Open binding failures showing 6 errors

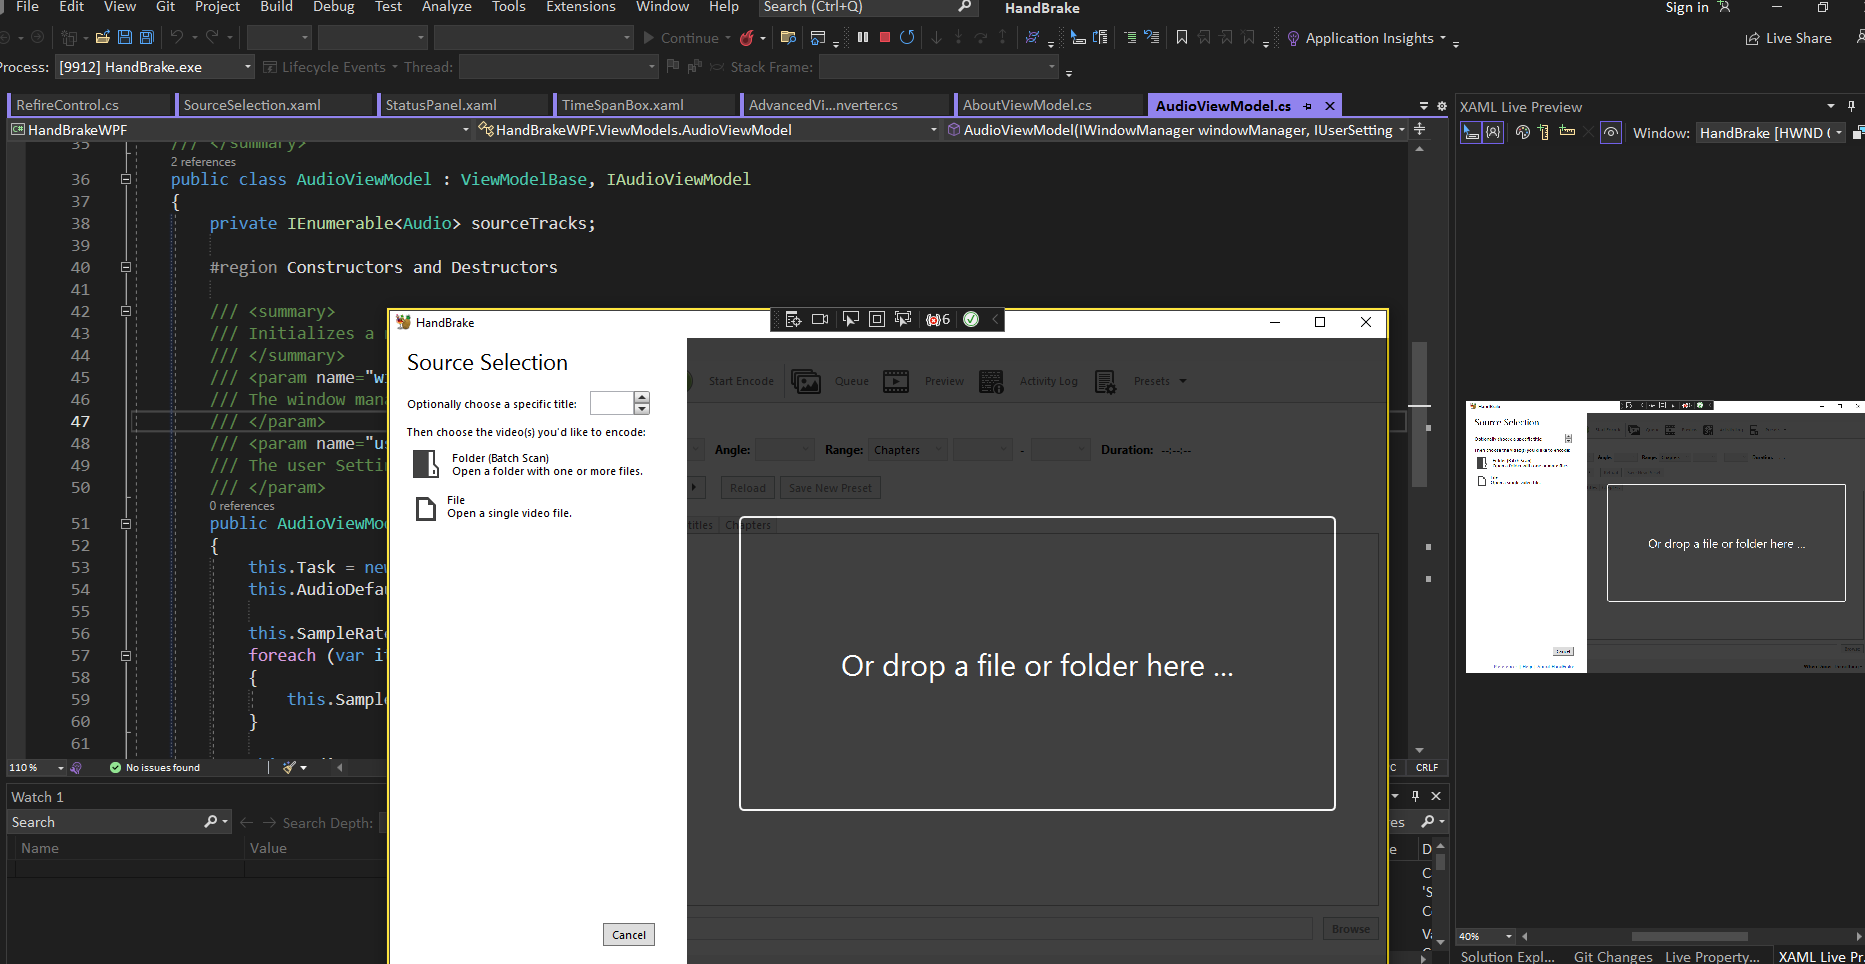(x=938, y=319)
